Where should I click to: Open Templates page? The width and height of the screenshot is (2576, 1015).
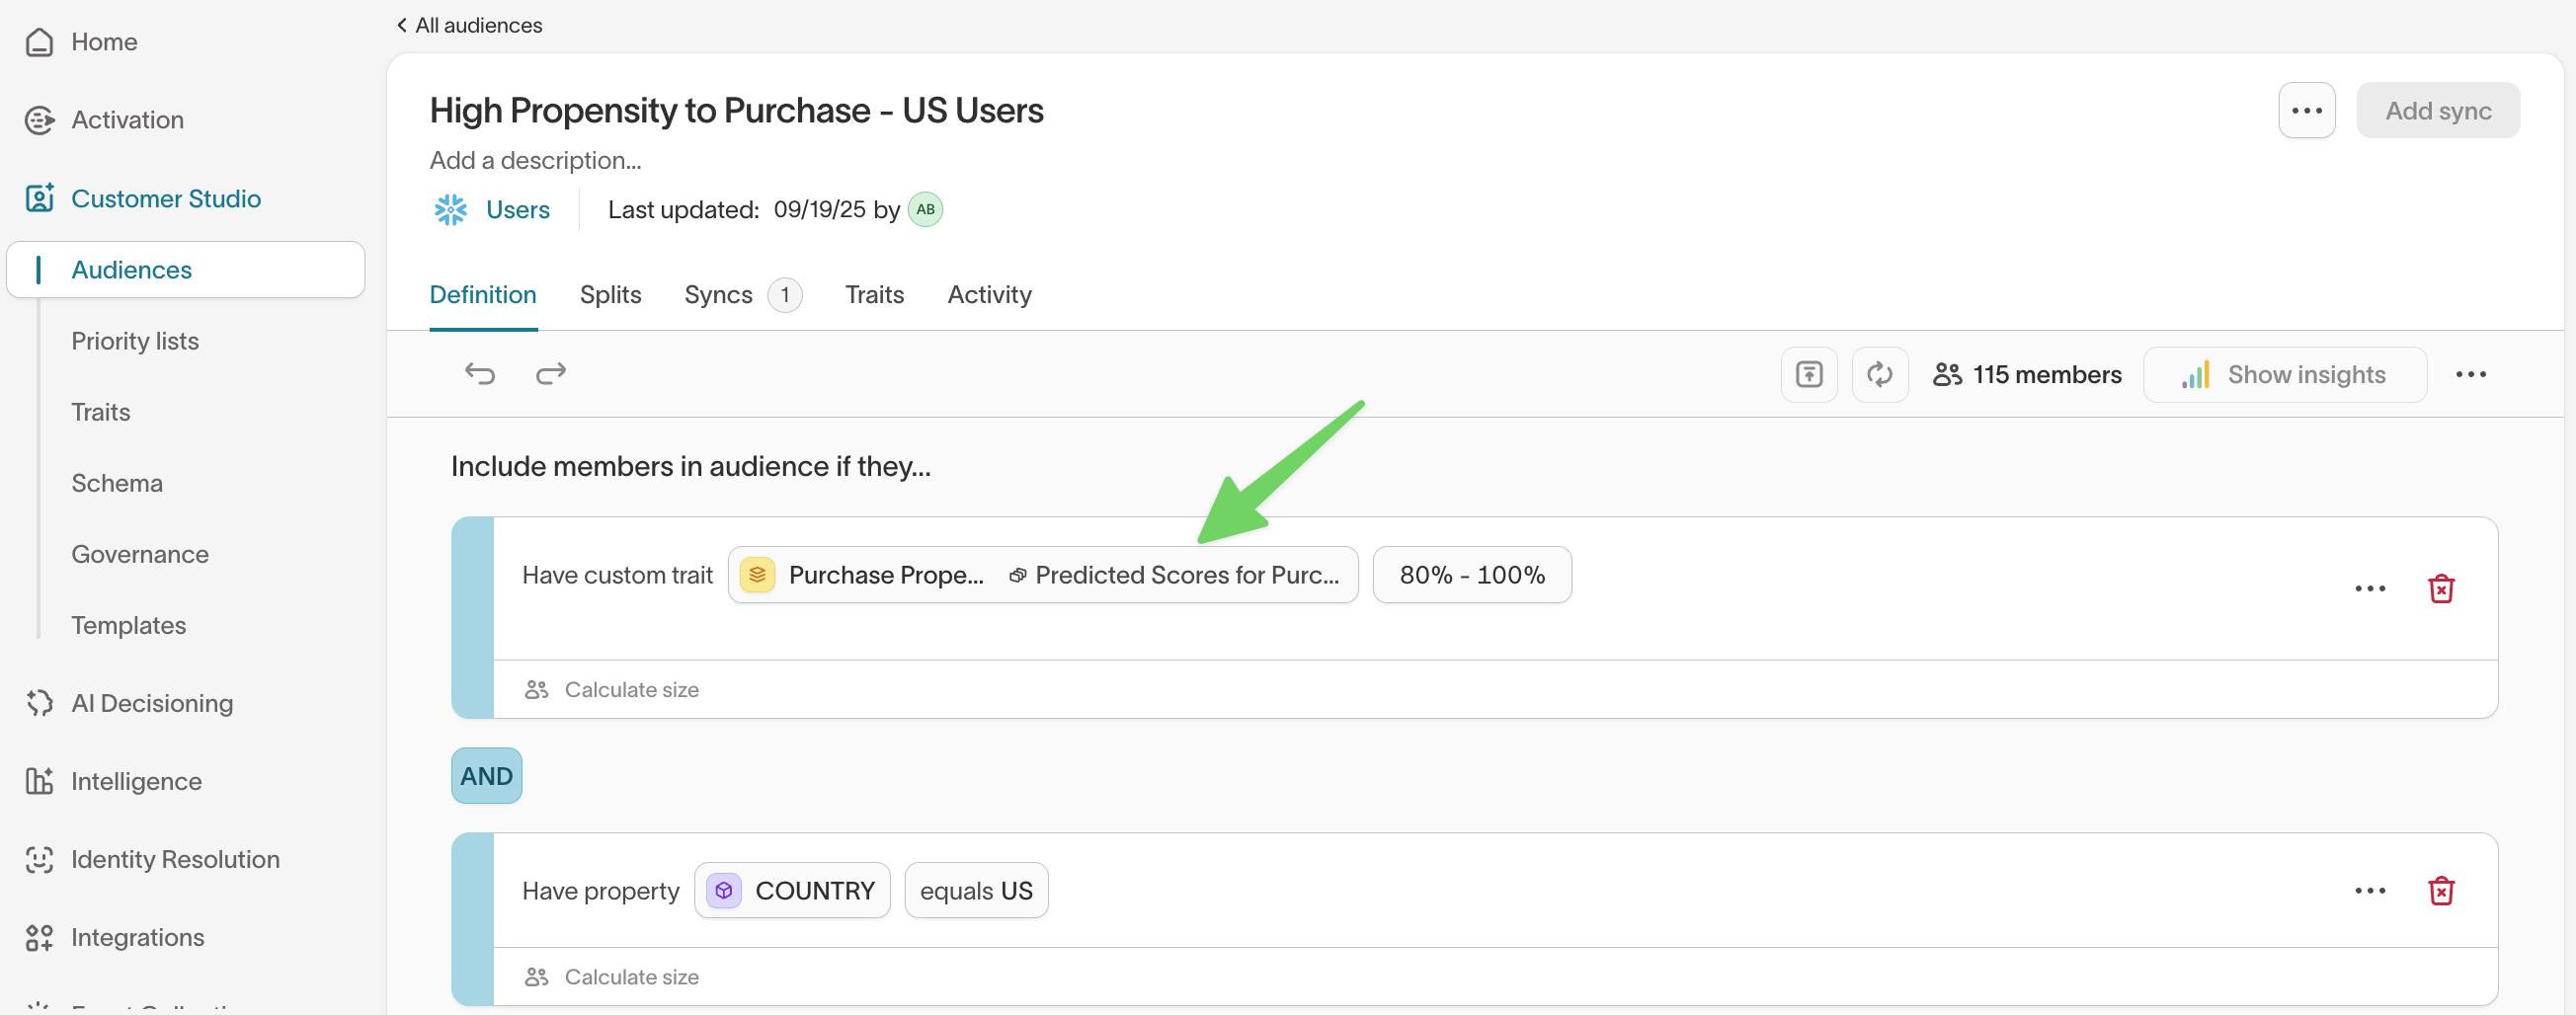(129, 625)
